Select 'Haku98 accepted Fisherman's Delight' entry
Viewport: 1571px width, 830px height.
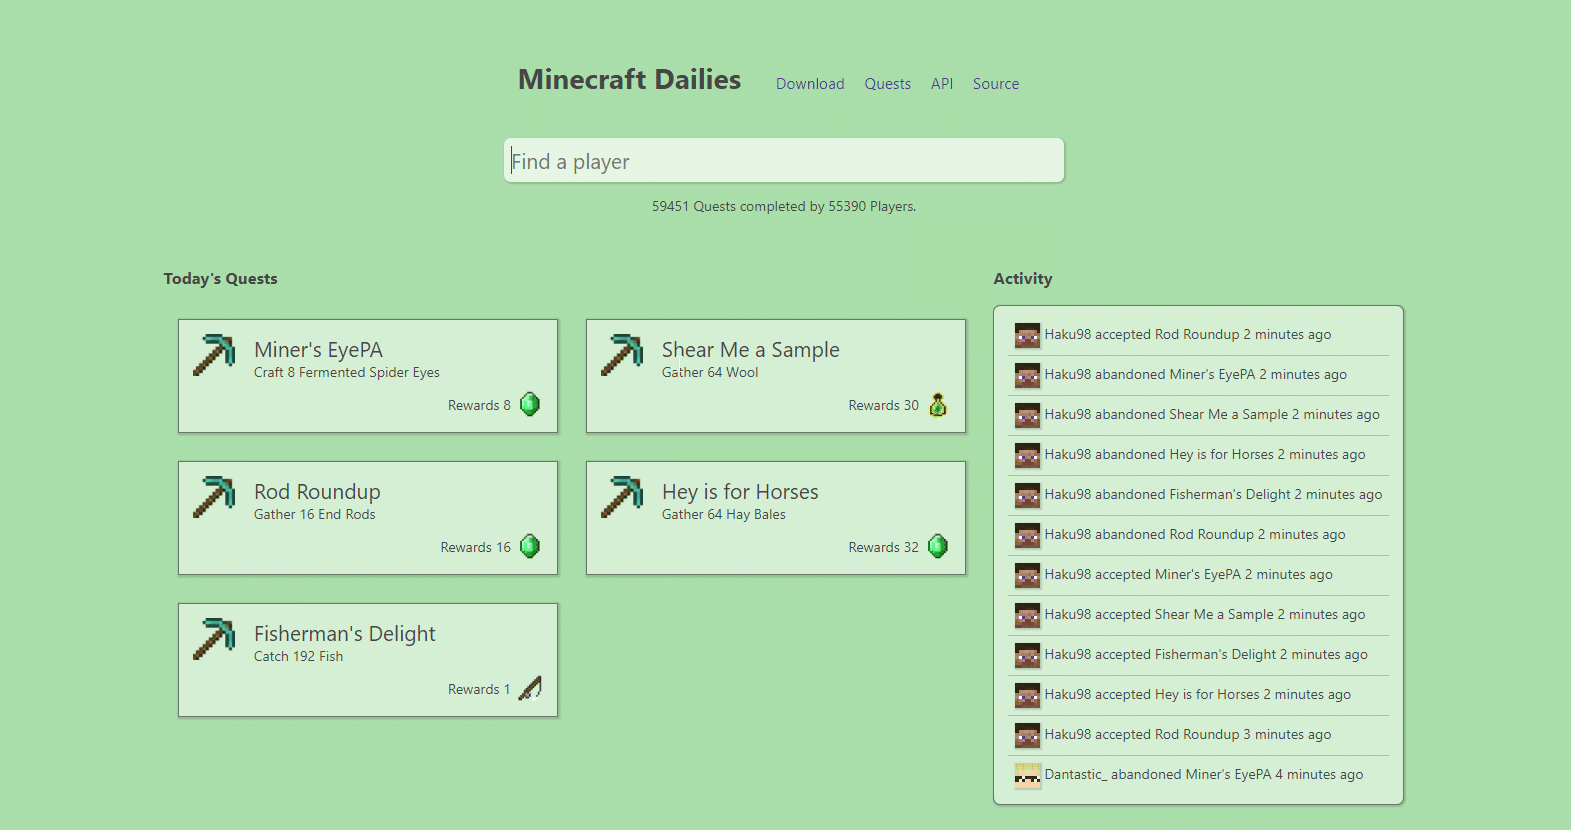pyautogui.click(x=1199, y=655)
